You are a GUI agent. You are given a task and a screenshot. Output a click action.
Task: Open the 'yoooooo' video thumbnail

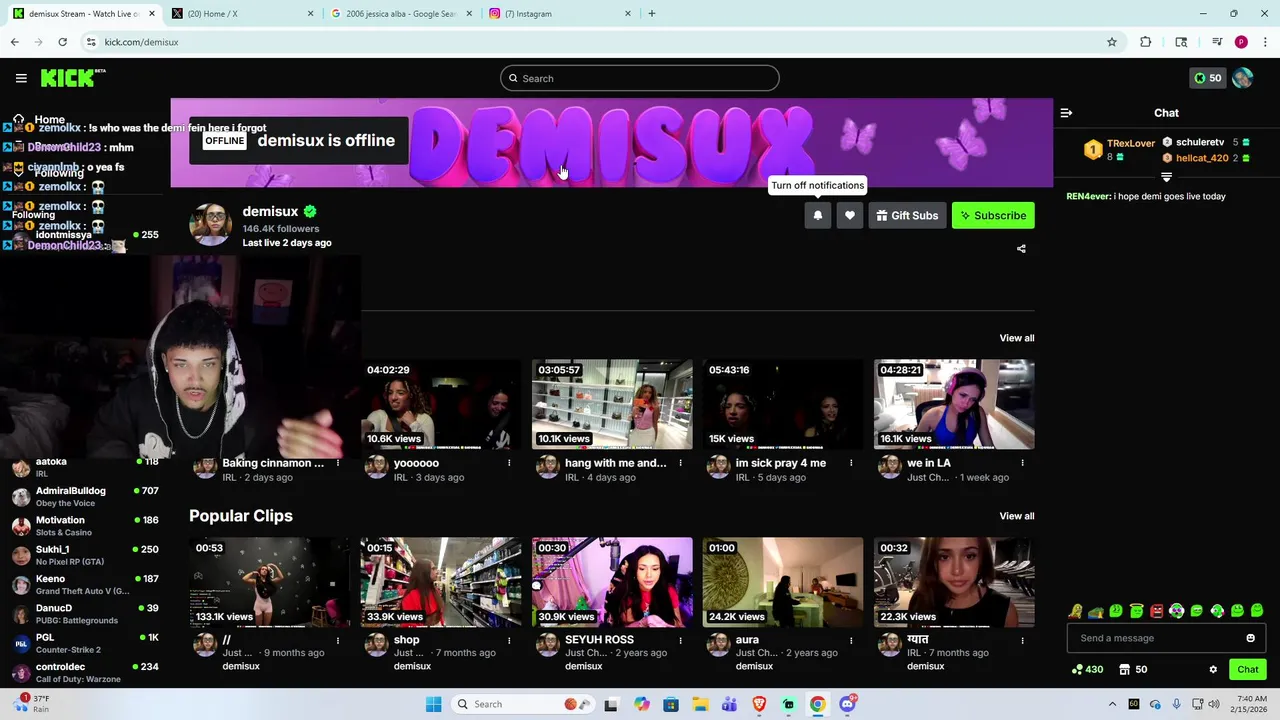441,404
